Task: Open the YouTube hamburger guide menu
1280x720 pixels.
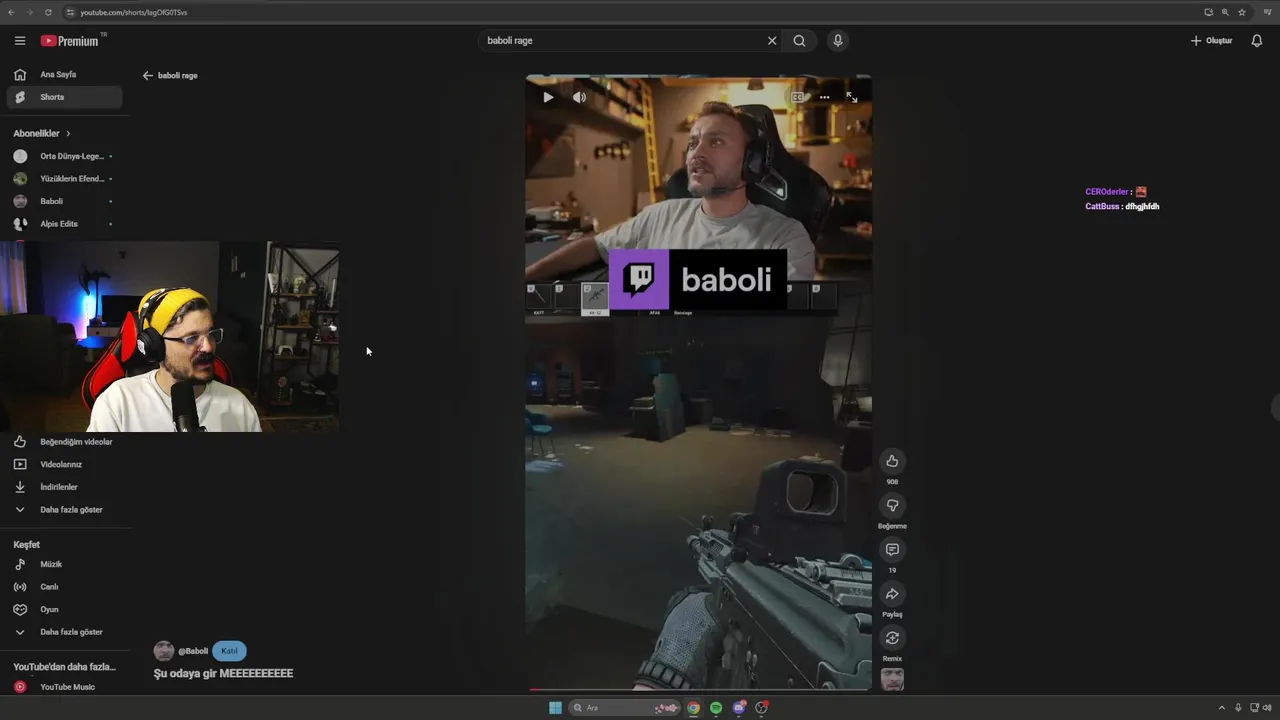Action: 20,41
